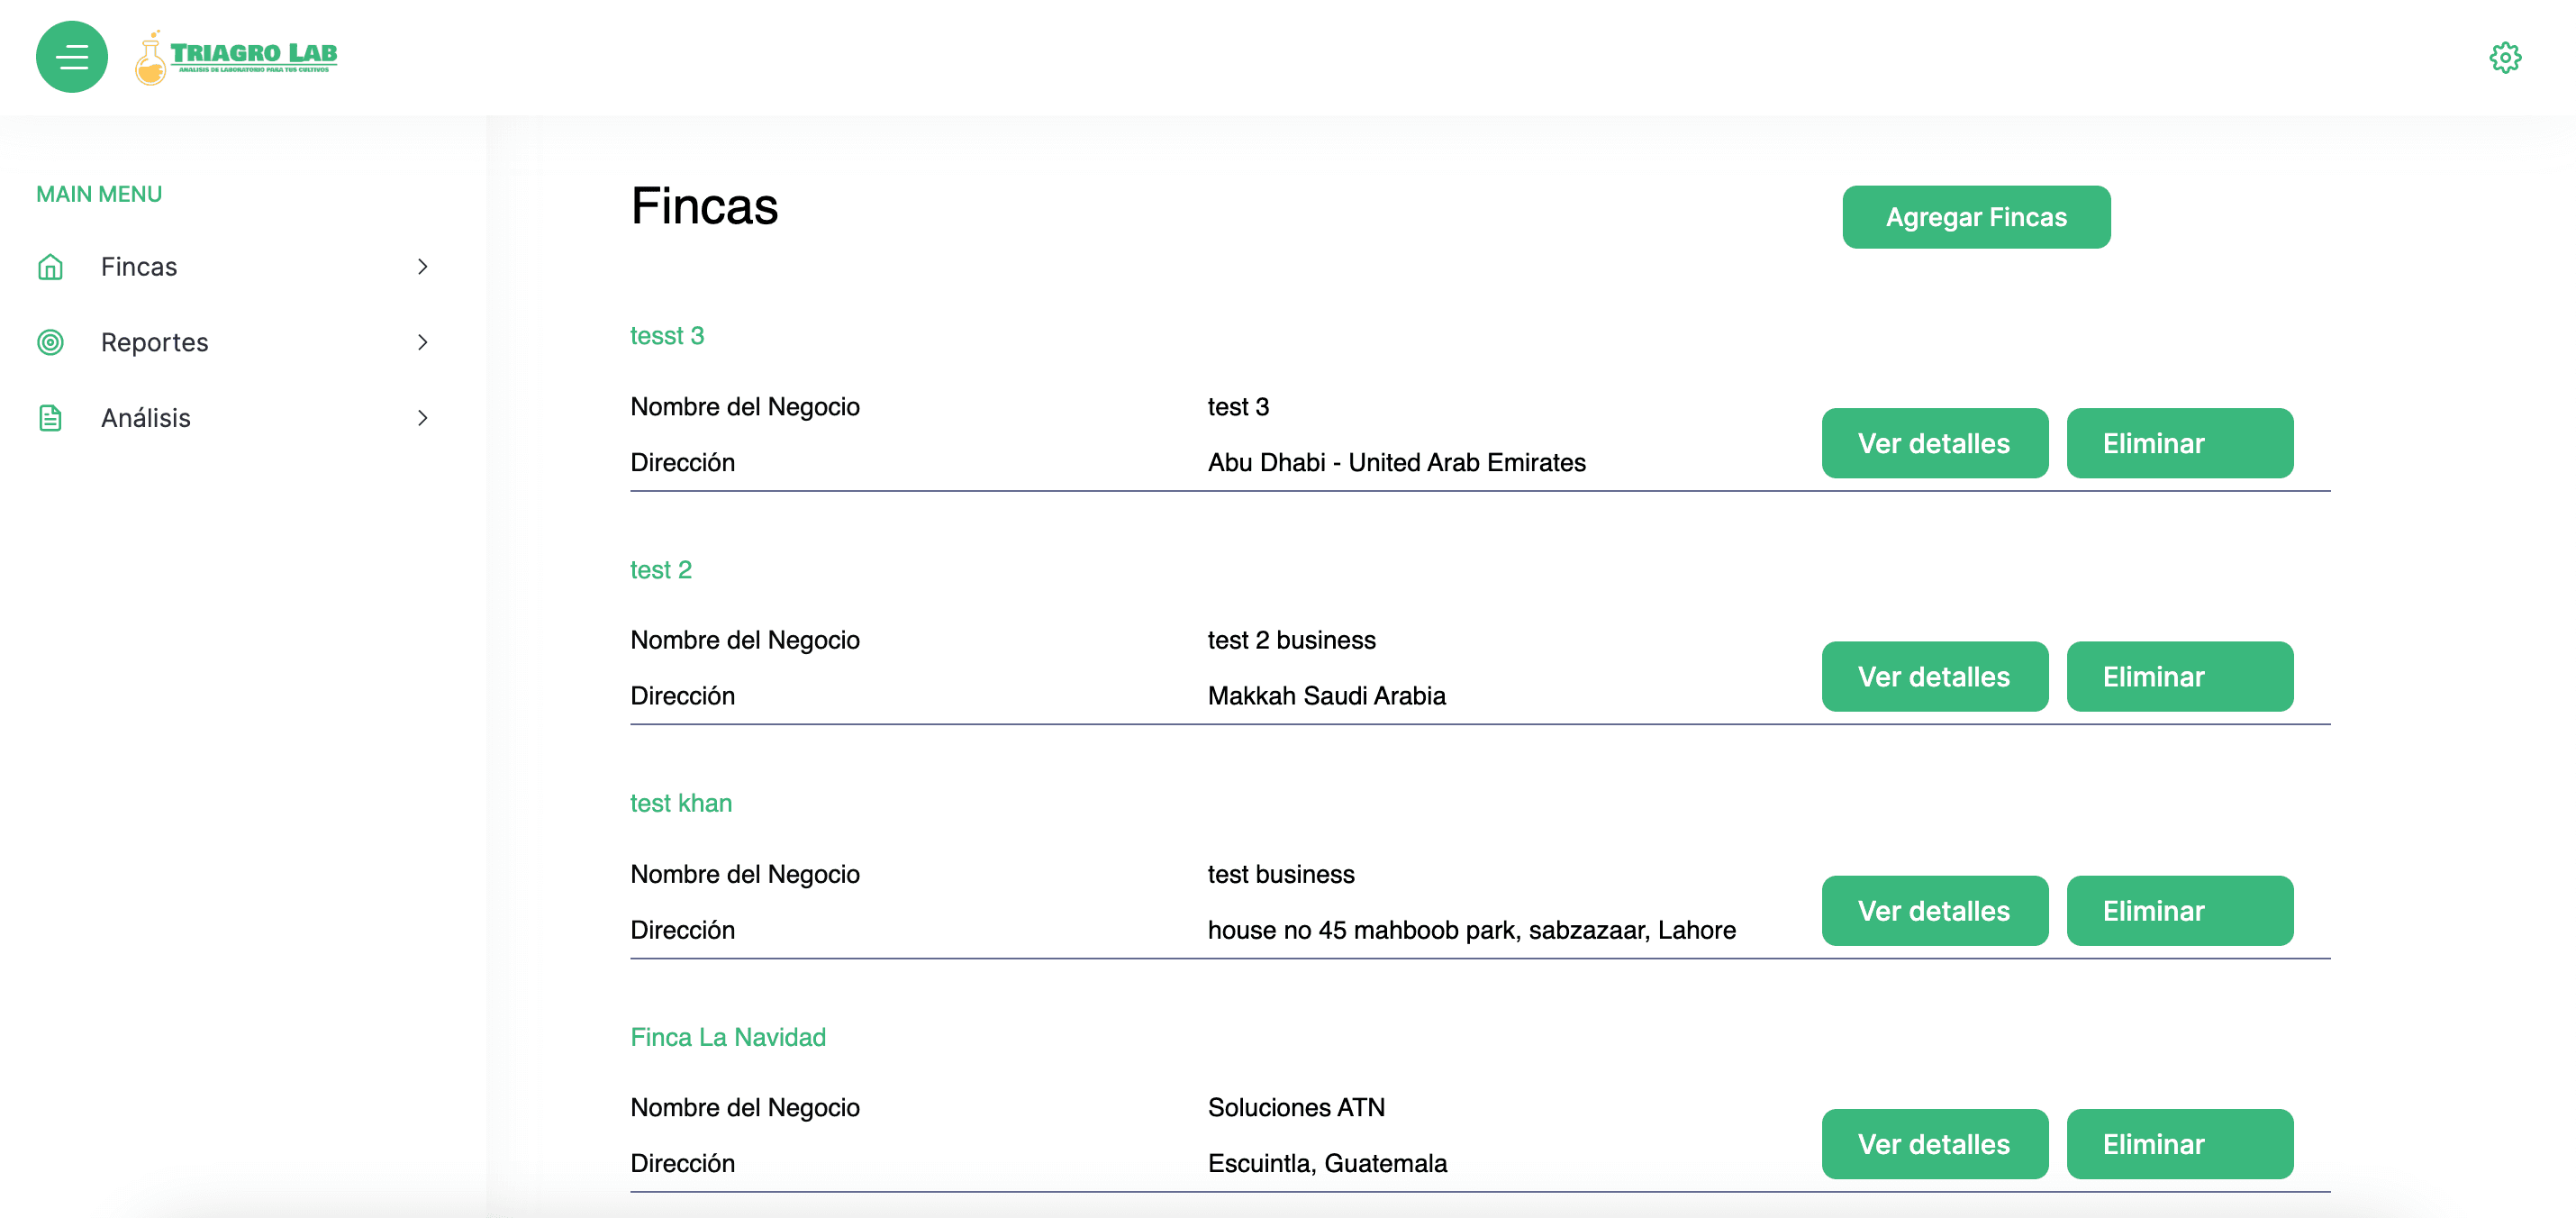This screenshot has width=2576, height=1218.
Task: Click the Fincas home icon in sidebar
Action: coord(50,267)
